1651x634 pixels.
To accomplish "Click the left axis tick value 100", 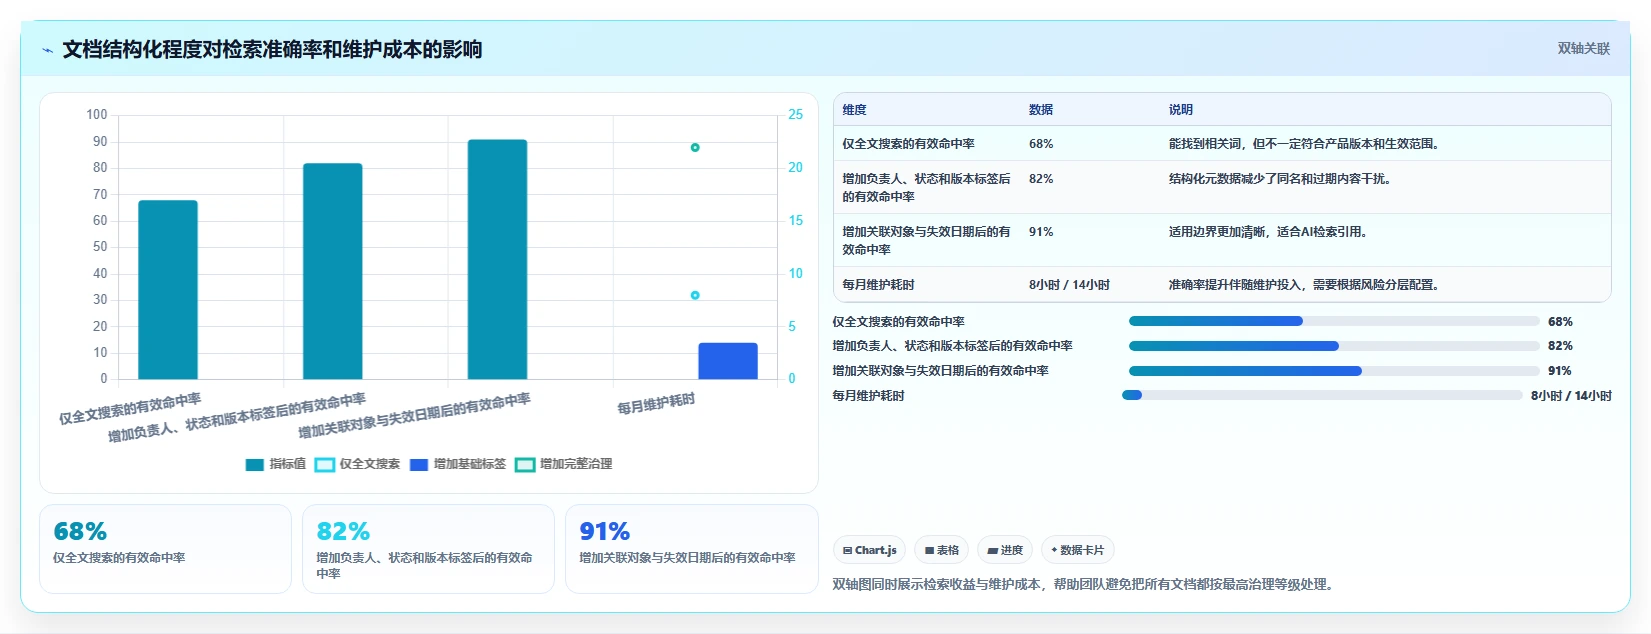I will 96,115.
